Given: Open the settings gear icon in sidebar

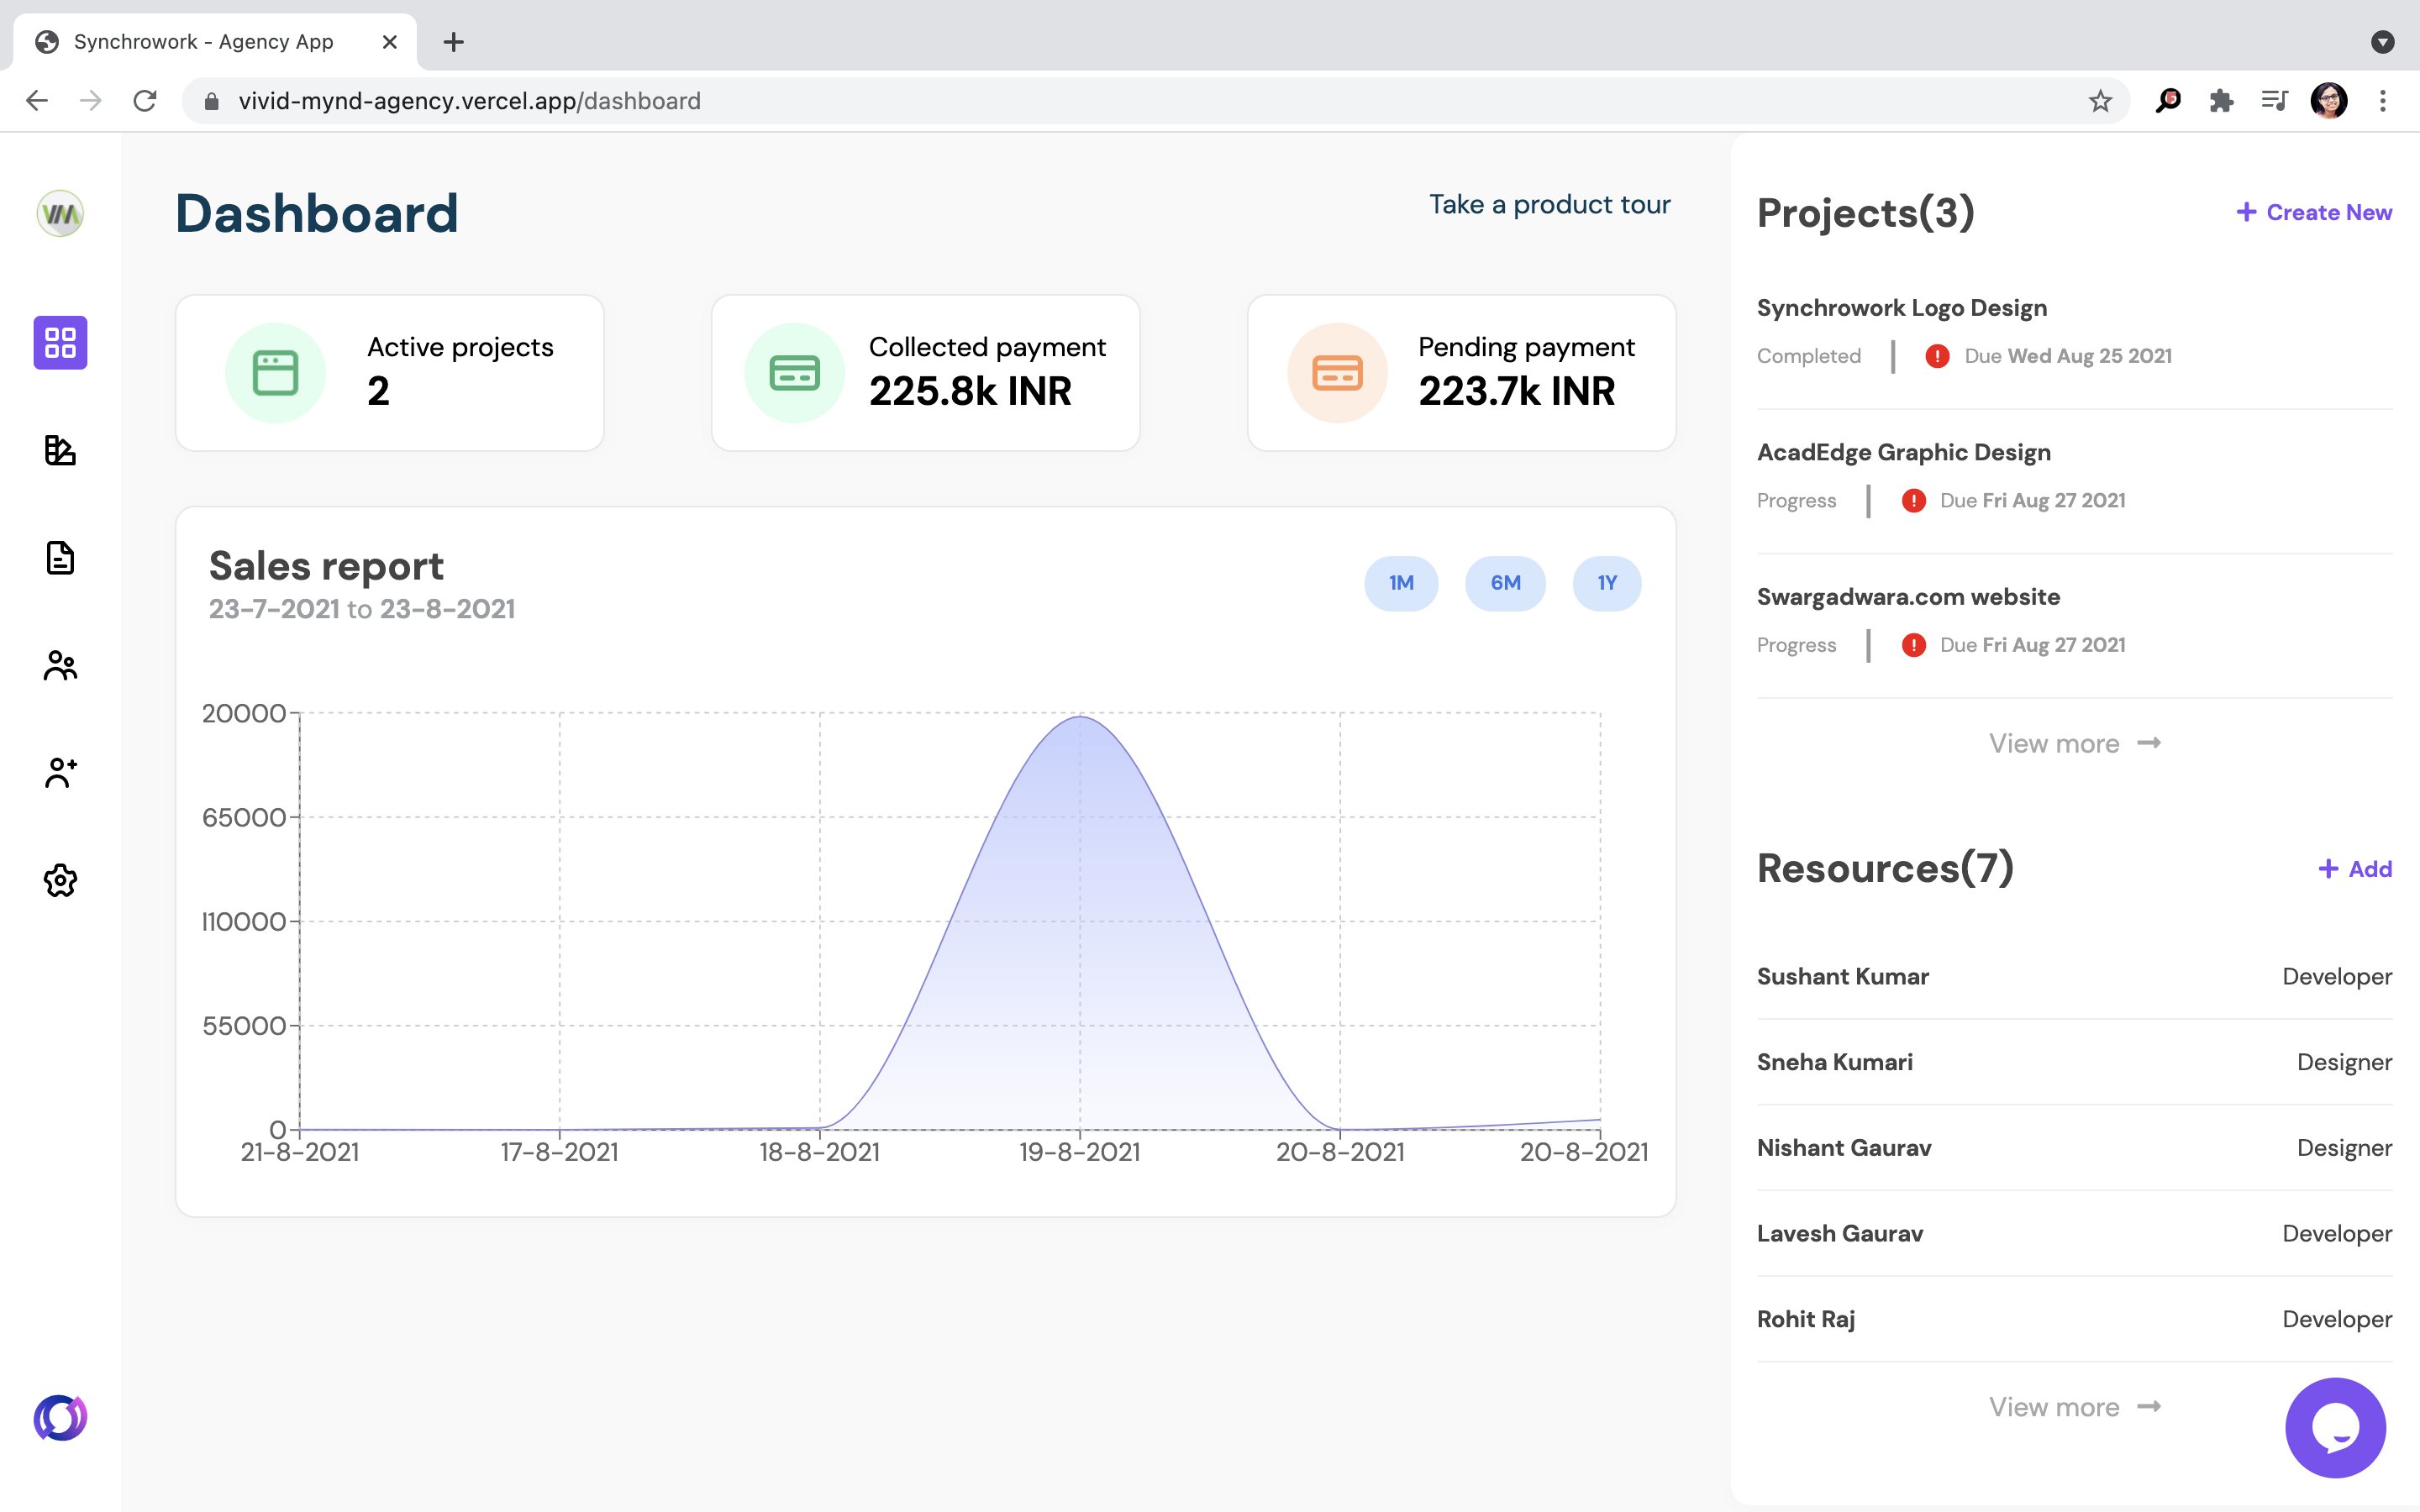Looking at the screenshot, I should [60, 880].
